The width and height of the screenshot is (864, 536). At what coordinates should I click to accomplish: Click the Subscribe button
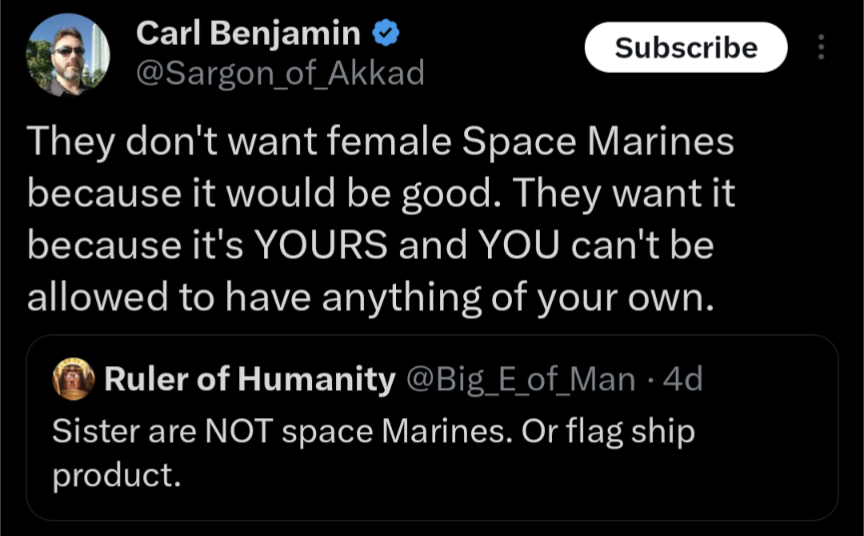coord(686,47)
